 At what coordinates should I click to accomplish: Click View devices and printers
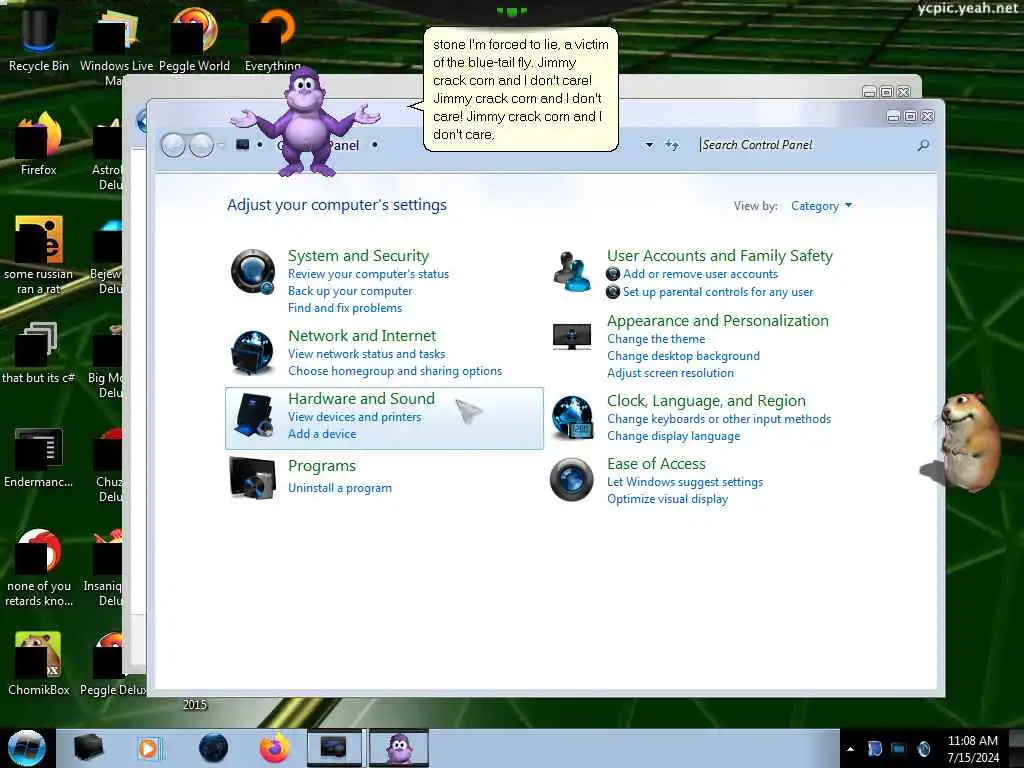355,417
